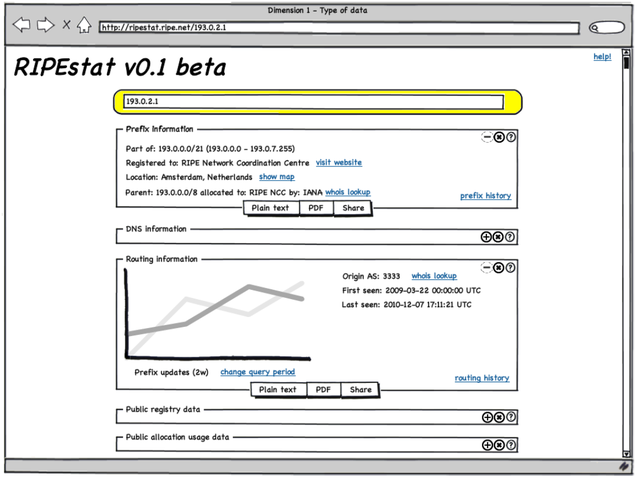Click the vertical scrollbar up arrow
640x481 pixels.
coord(626,52)
